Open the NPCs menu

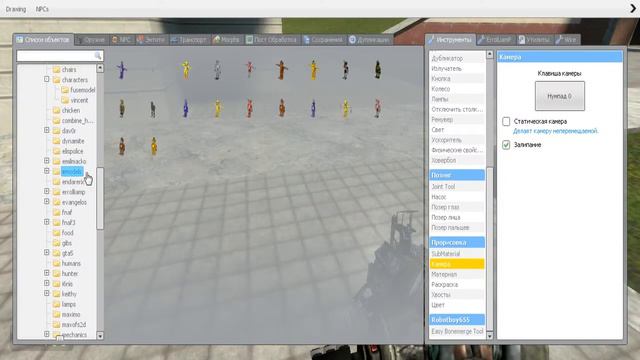pos(42,9)
